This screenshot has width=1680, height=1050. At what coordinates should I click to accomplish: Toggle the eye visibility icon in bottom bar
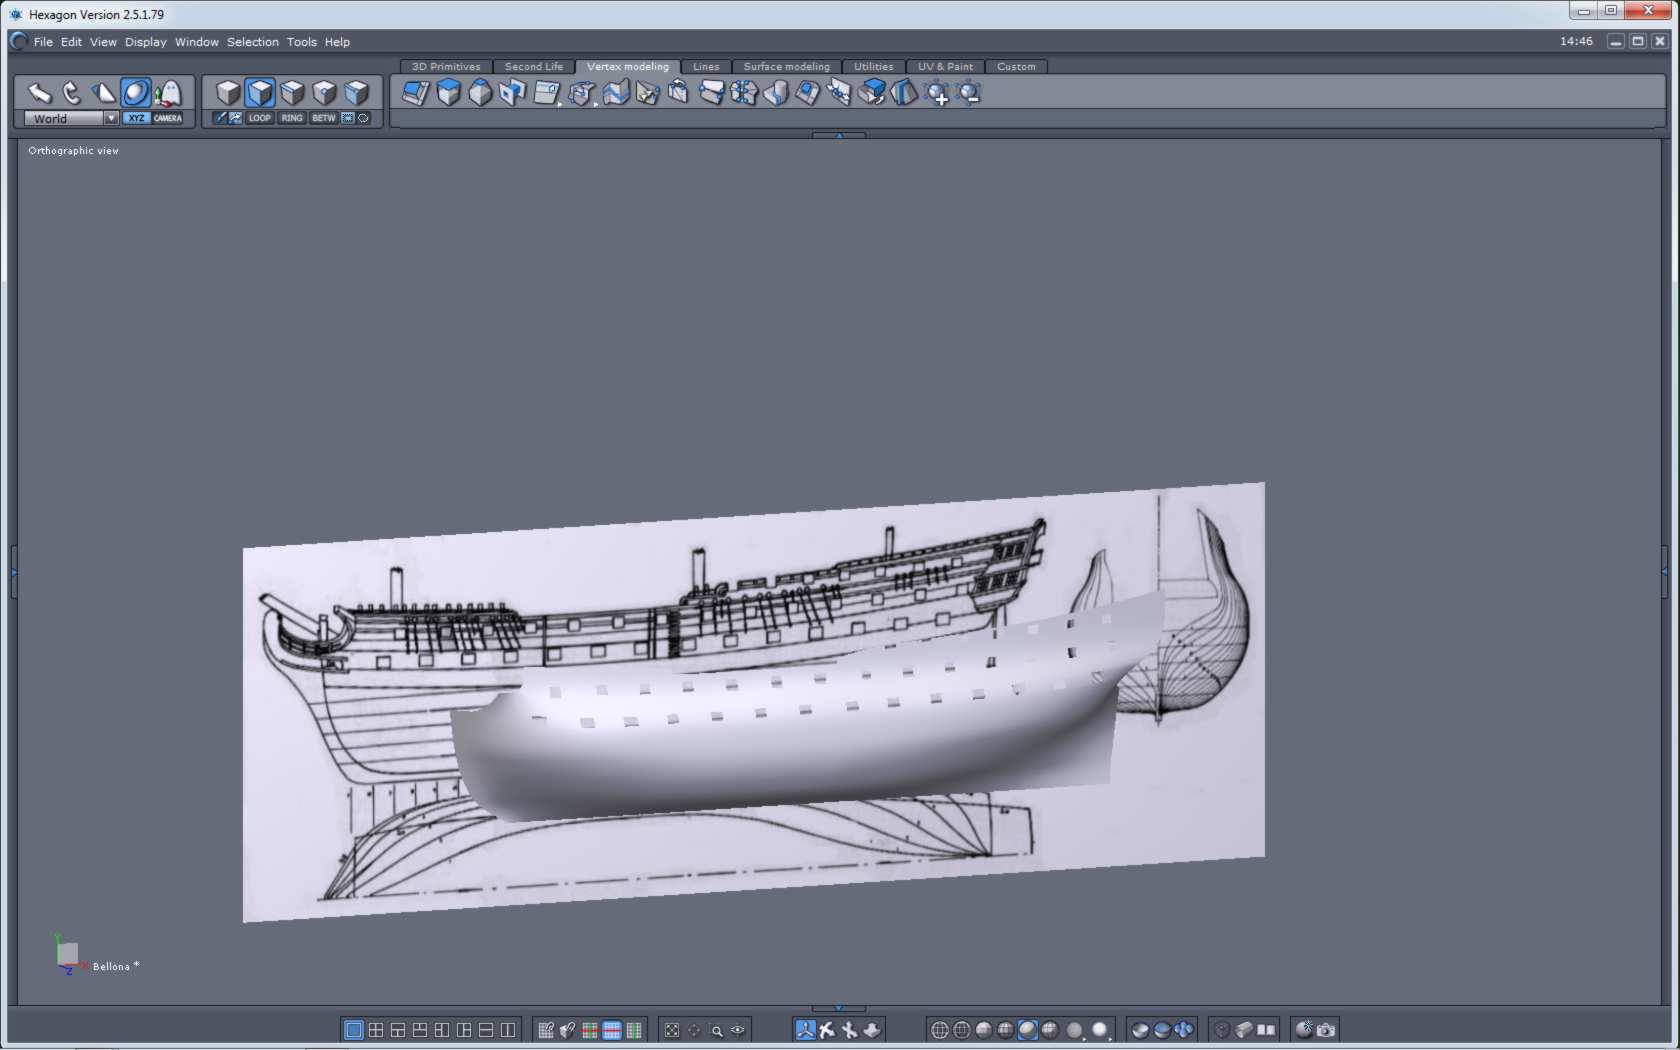coord(738,1030)
